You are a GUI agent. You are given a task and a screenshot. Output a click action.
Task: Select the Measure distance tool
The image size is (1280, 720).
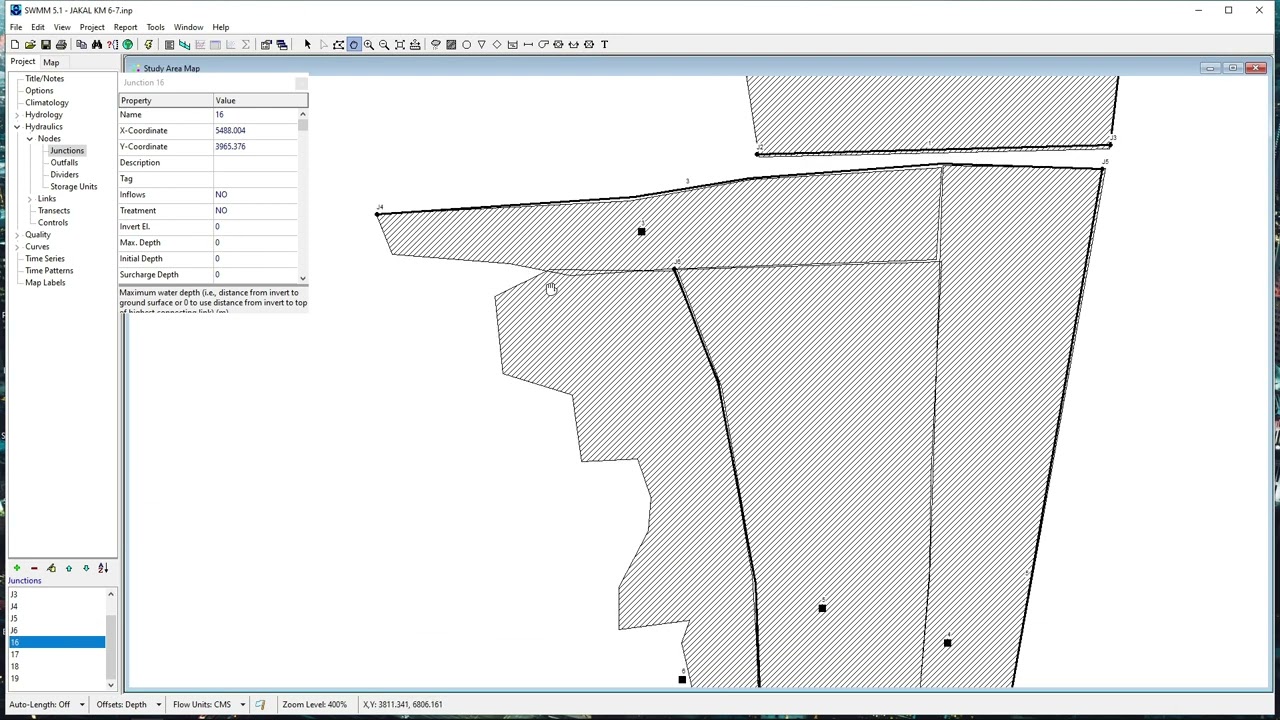tap(415, 44)
